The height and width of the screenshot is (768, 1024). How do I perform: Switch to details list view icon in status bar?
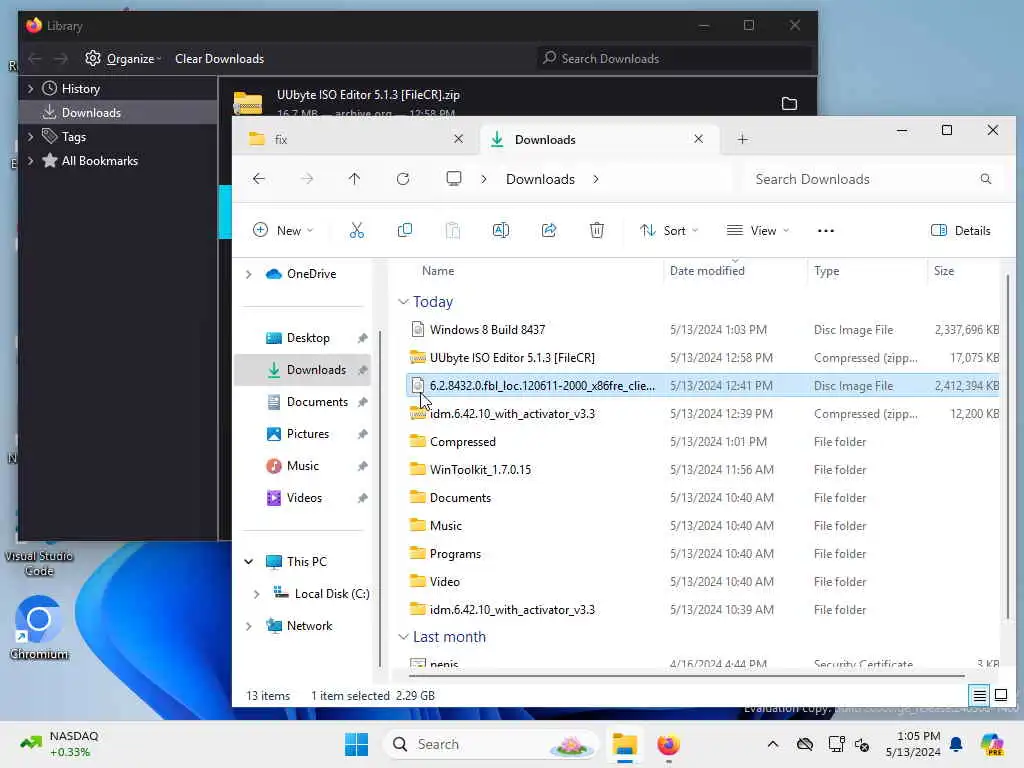point(979,696)
